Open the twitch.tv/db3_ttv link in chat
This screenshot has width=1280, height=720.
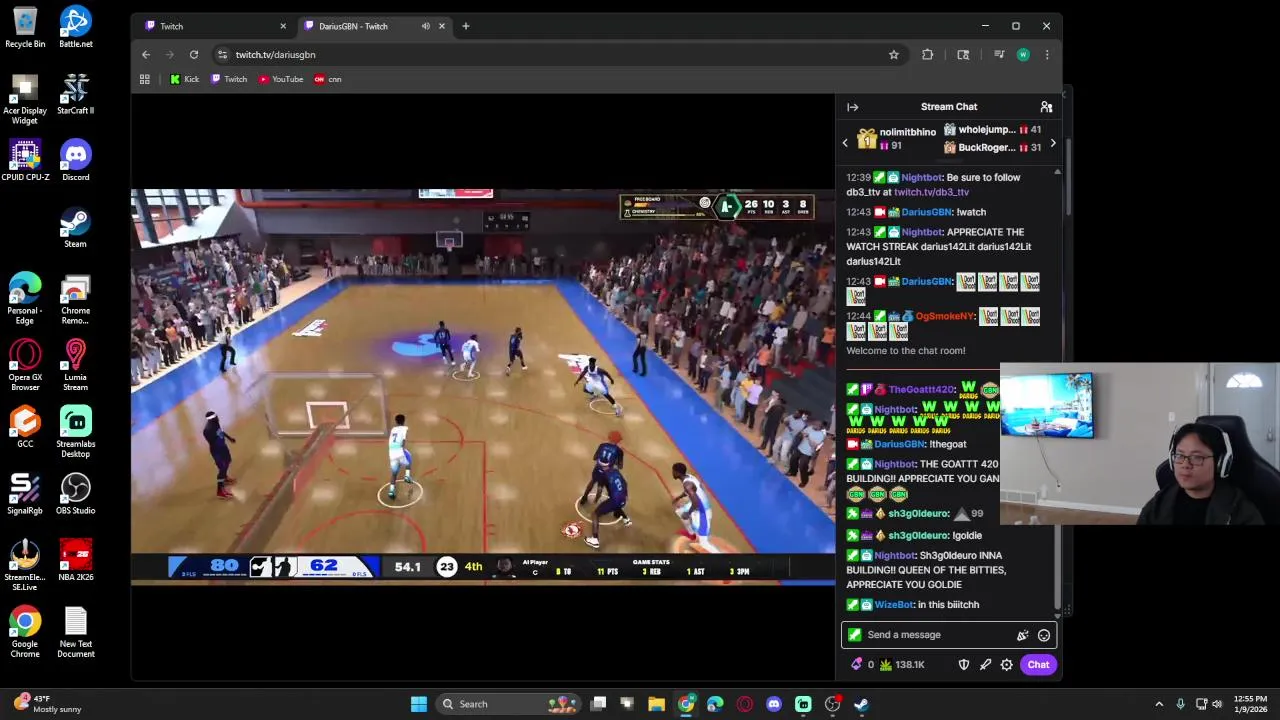[931, 192]
